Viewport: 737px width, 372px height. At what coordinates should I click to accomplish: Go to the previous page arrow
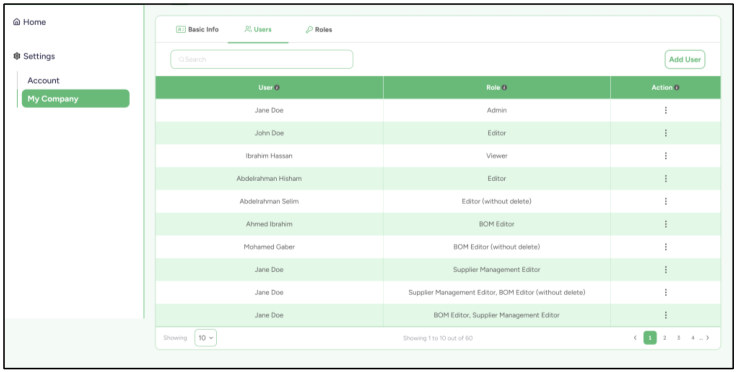pos(635,338)
